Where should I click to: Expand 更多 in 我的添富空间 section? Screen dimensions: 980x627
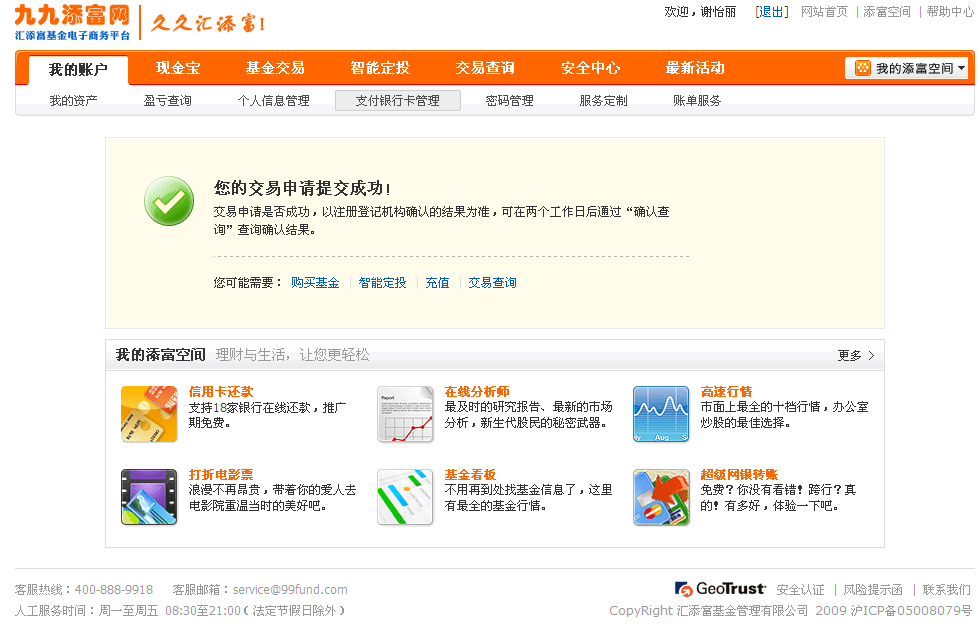click(855, 355)
